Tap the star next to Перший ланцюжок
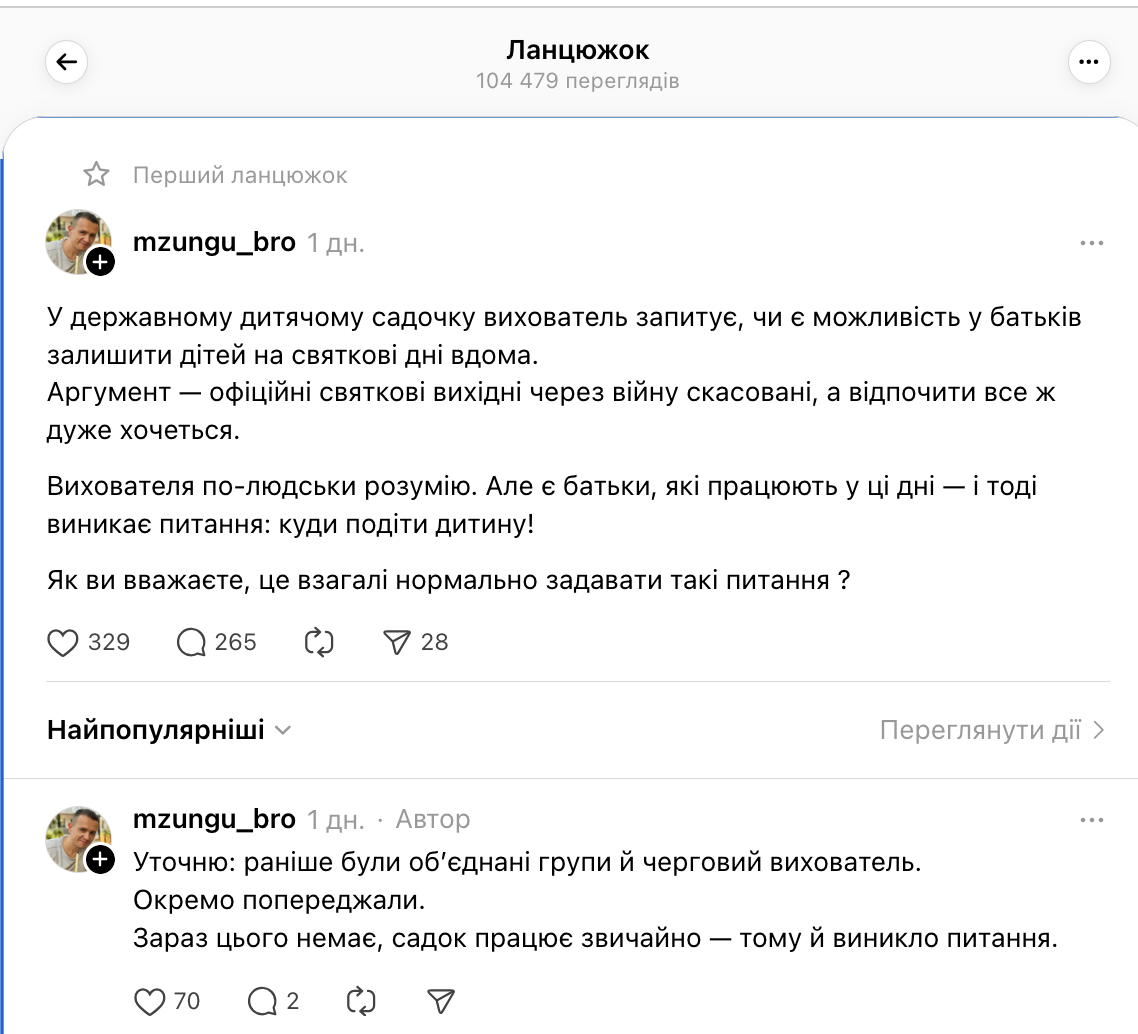Viewport: 1138px width, 1034px height. pos(95,174)
